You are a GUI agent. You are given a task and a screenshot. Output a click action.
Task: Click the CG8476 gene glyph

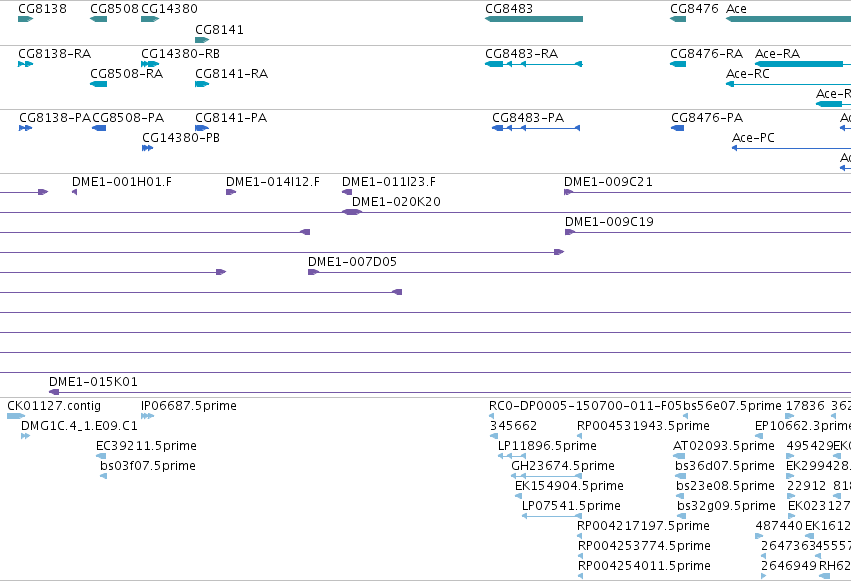tap(678, 19)
